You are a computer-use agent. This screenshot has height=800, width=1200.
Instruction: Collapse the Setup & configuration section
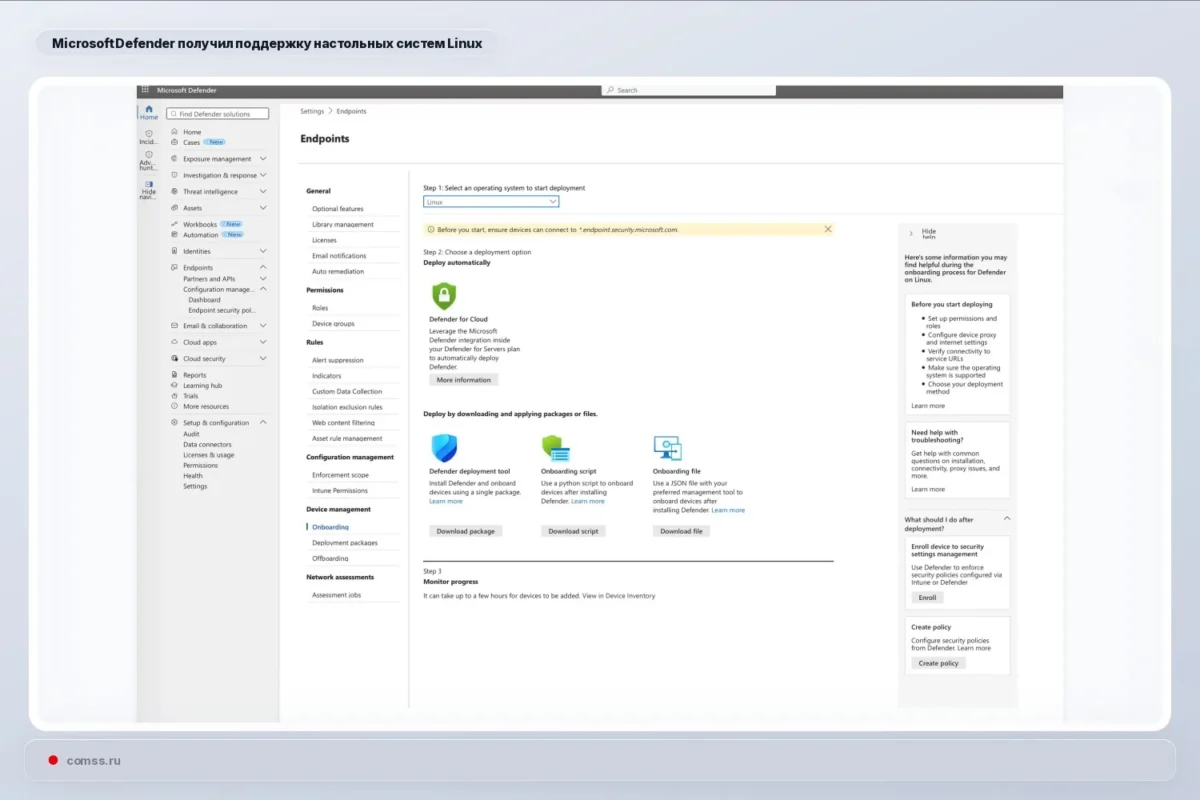click(x=263, y=423)
